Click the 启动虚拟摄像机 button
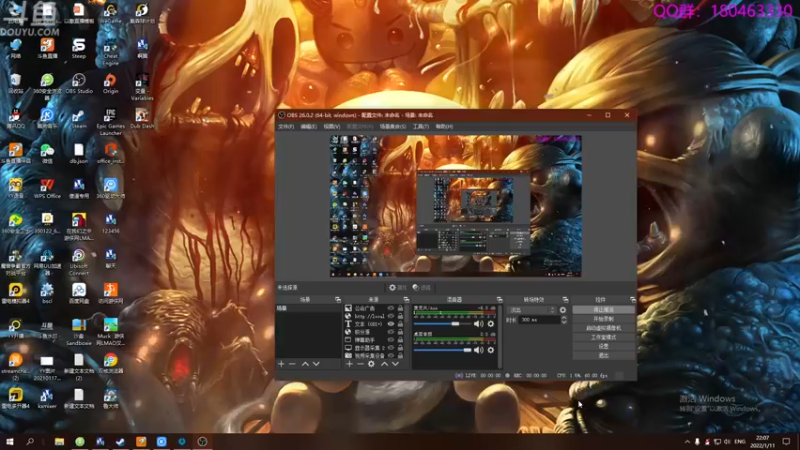Viewport: 800px width, 450px height. (604, 328)
